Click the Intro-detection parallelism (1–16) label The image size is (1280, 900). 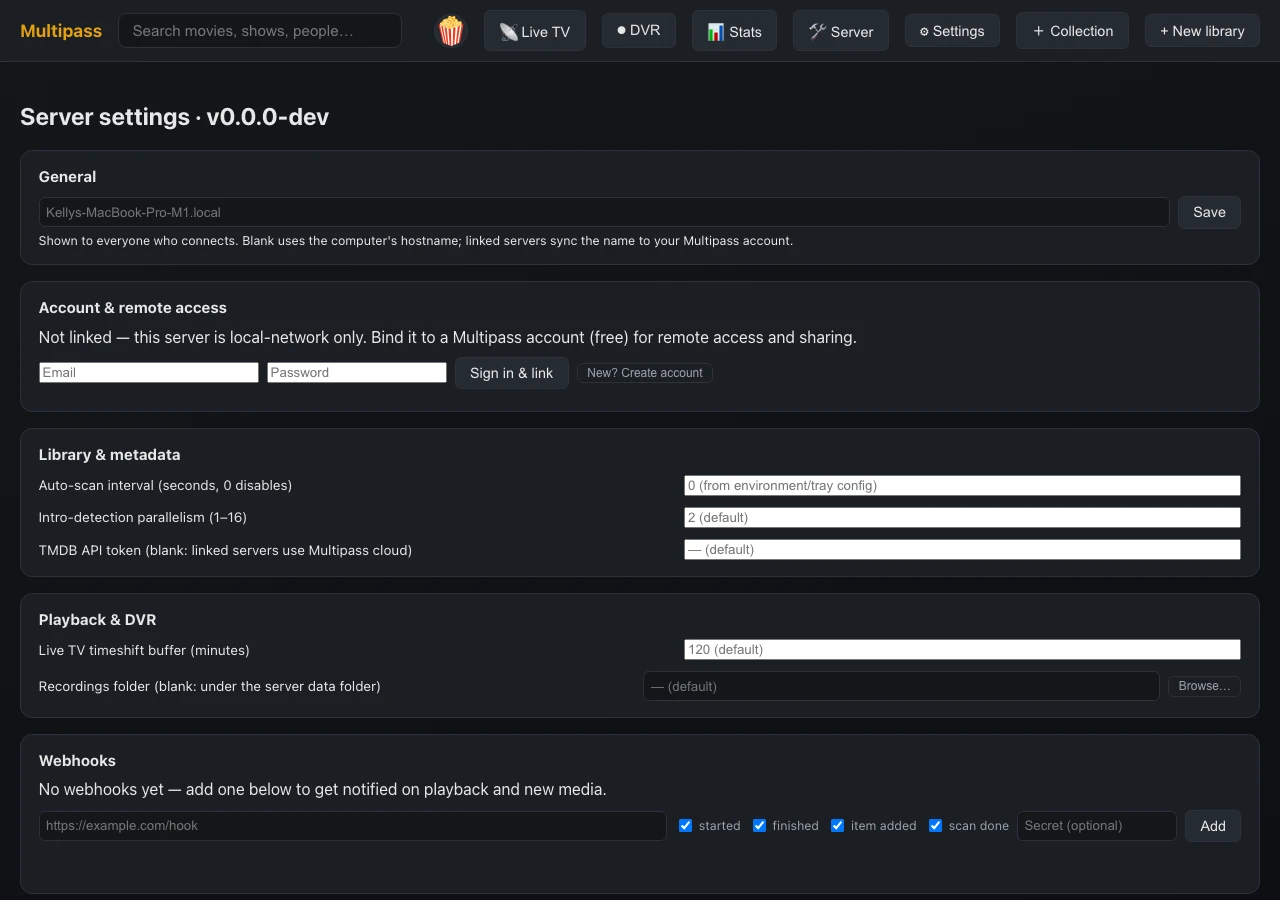[143, 518]
